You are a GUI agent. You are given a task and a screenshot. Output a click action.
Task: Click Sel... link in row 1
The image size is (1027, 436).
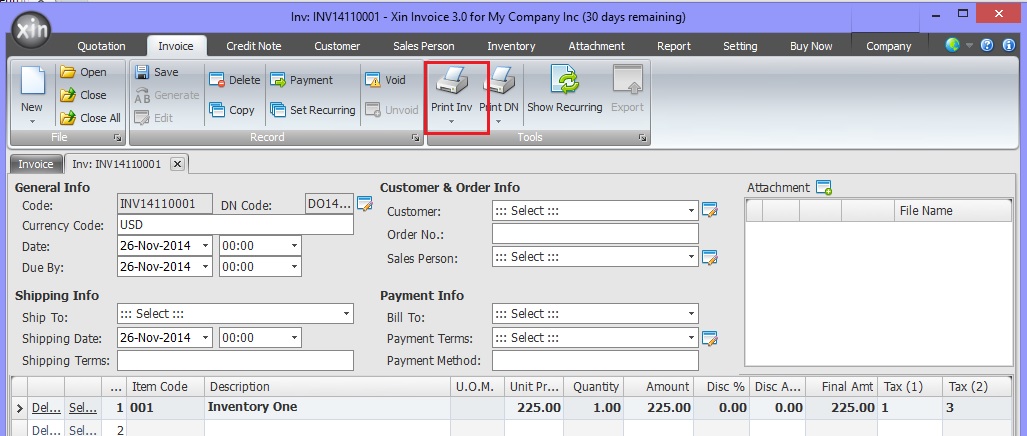pos(83,408)
